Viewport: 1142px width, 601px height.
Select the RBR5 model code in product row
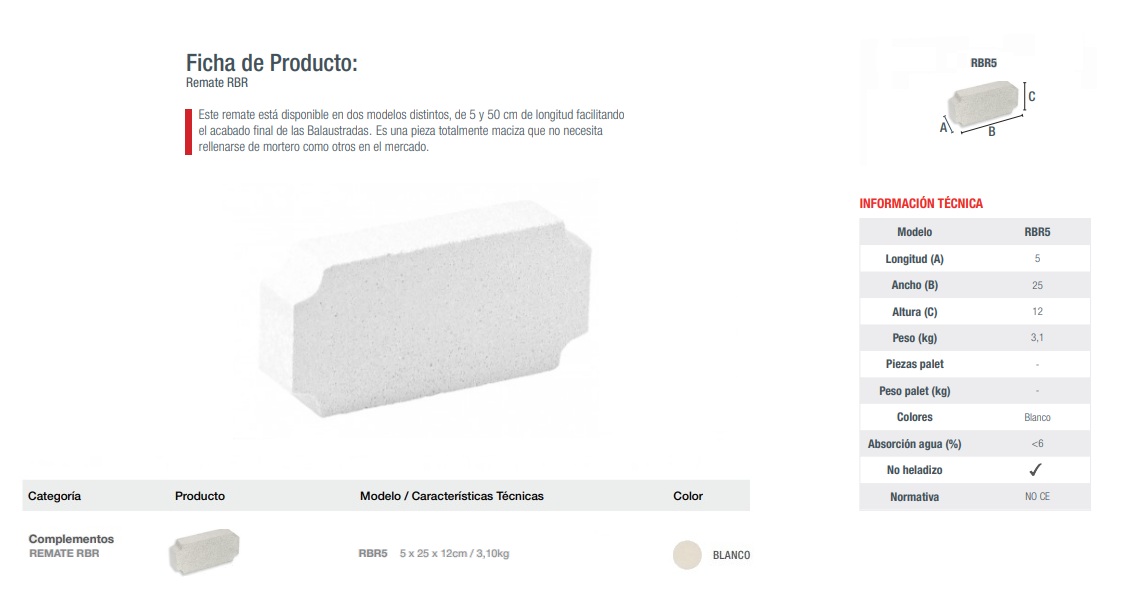click(373, 554)
